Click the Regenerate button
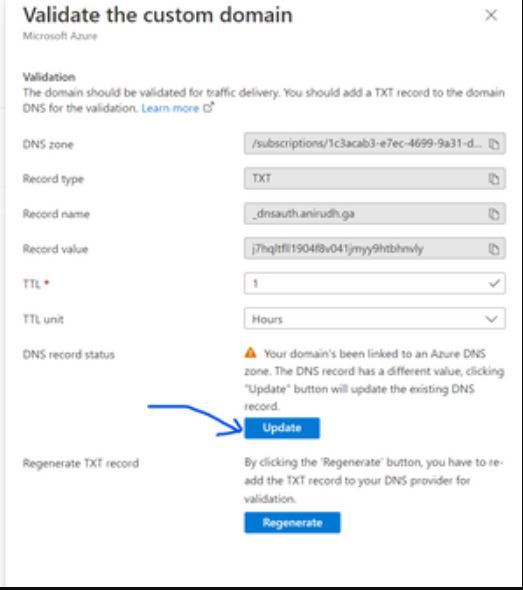Viewport: 523px width, 590px height. click(292, 522)
